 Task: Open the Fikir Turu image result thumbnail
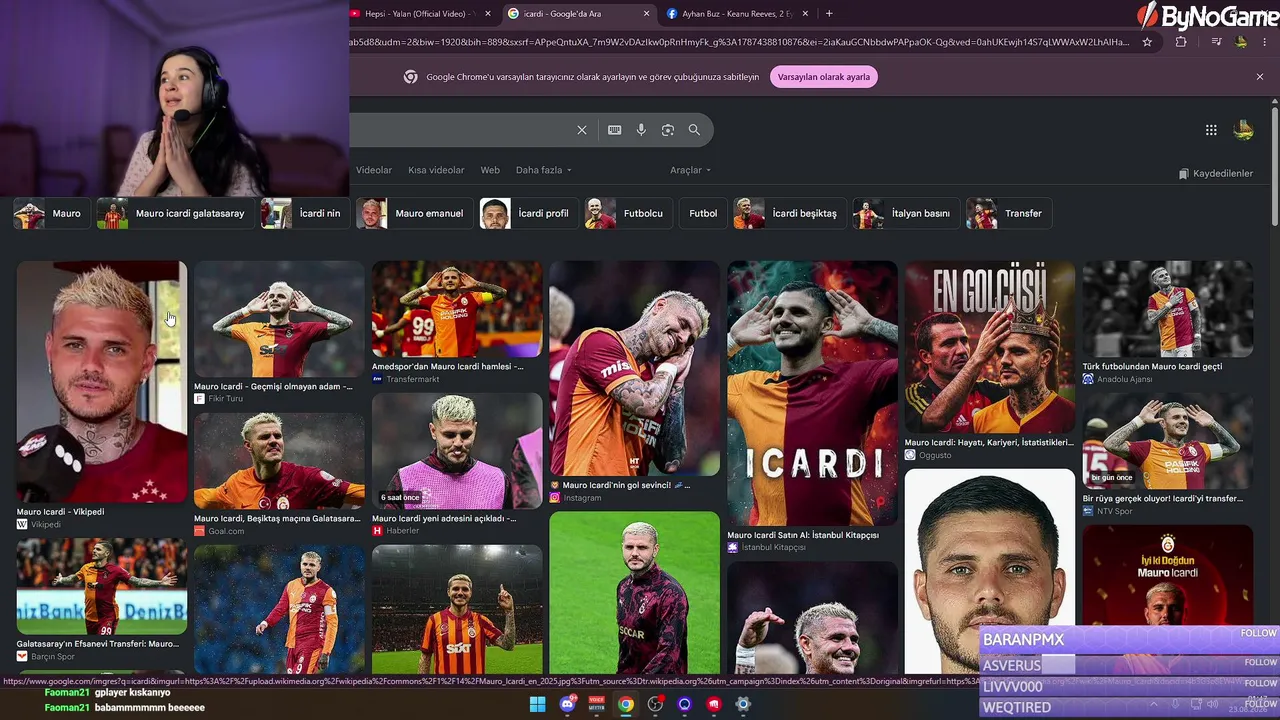279,319
